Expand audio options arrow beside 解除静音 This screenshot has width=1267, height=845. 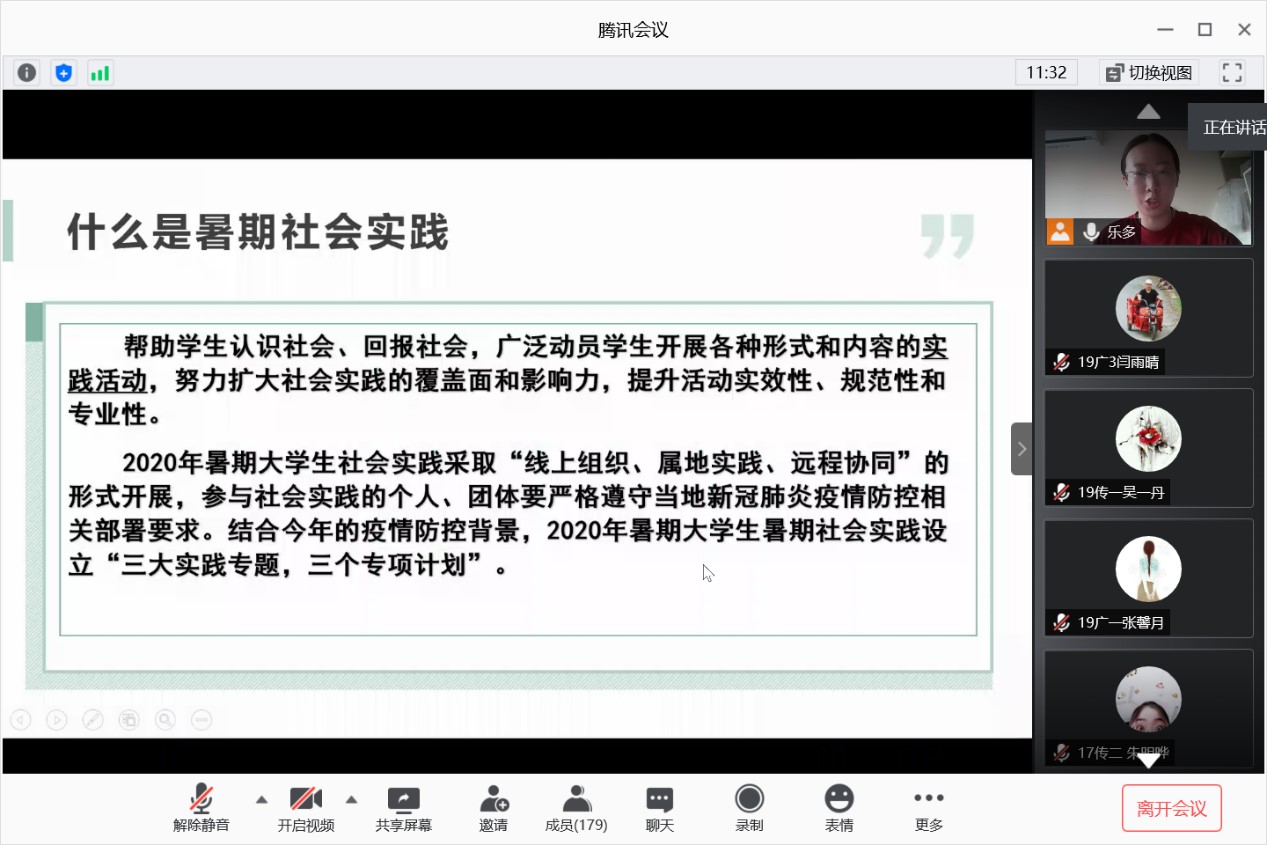pos(262,799)
